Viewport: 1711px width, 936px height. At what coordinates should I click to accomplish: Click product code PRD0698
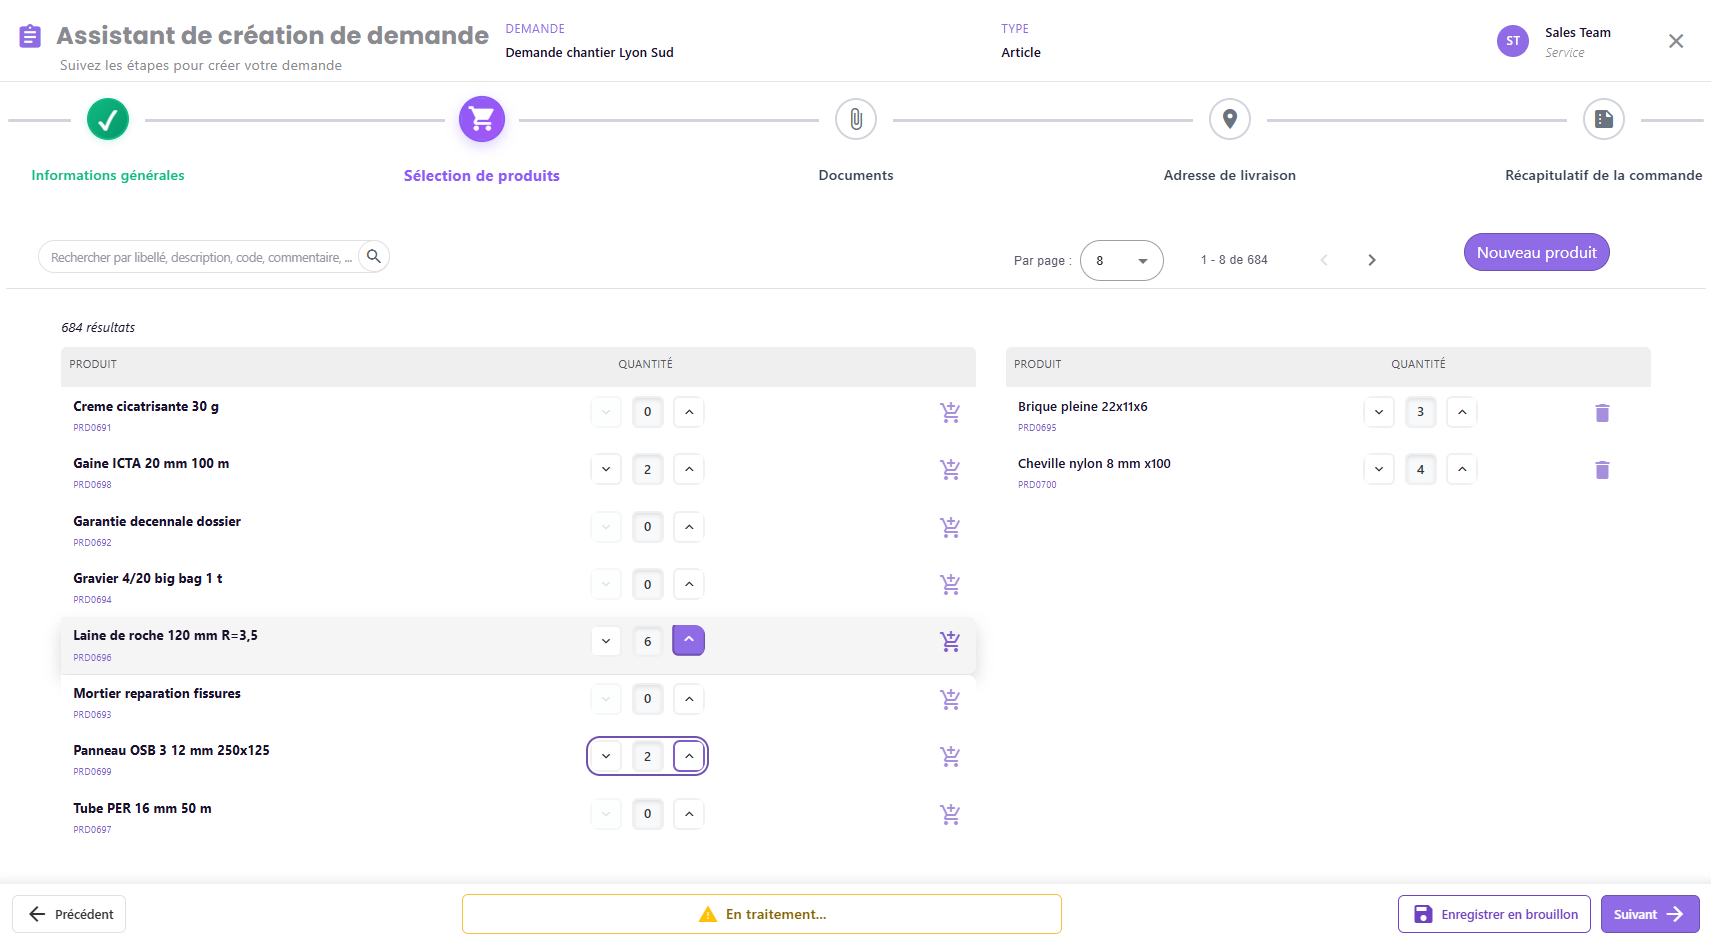pos(92,485)
